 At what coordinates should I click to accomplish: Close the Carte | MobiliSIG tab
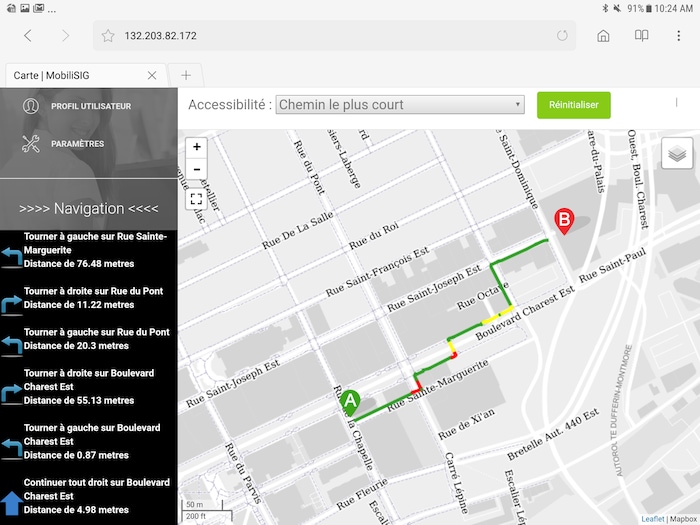pos(152,75)
